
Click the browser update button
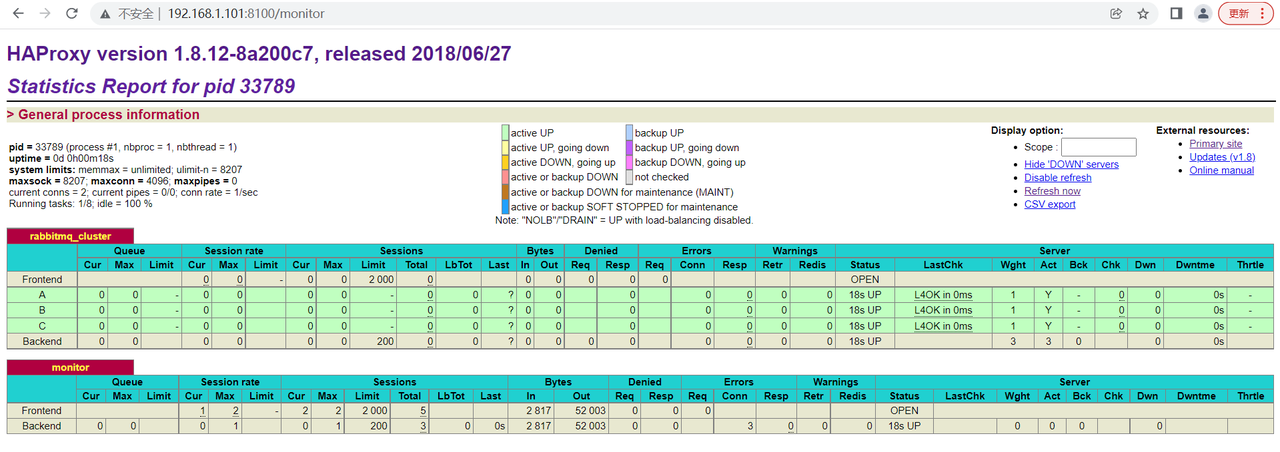coord(1245,14)
